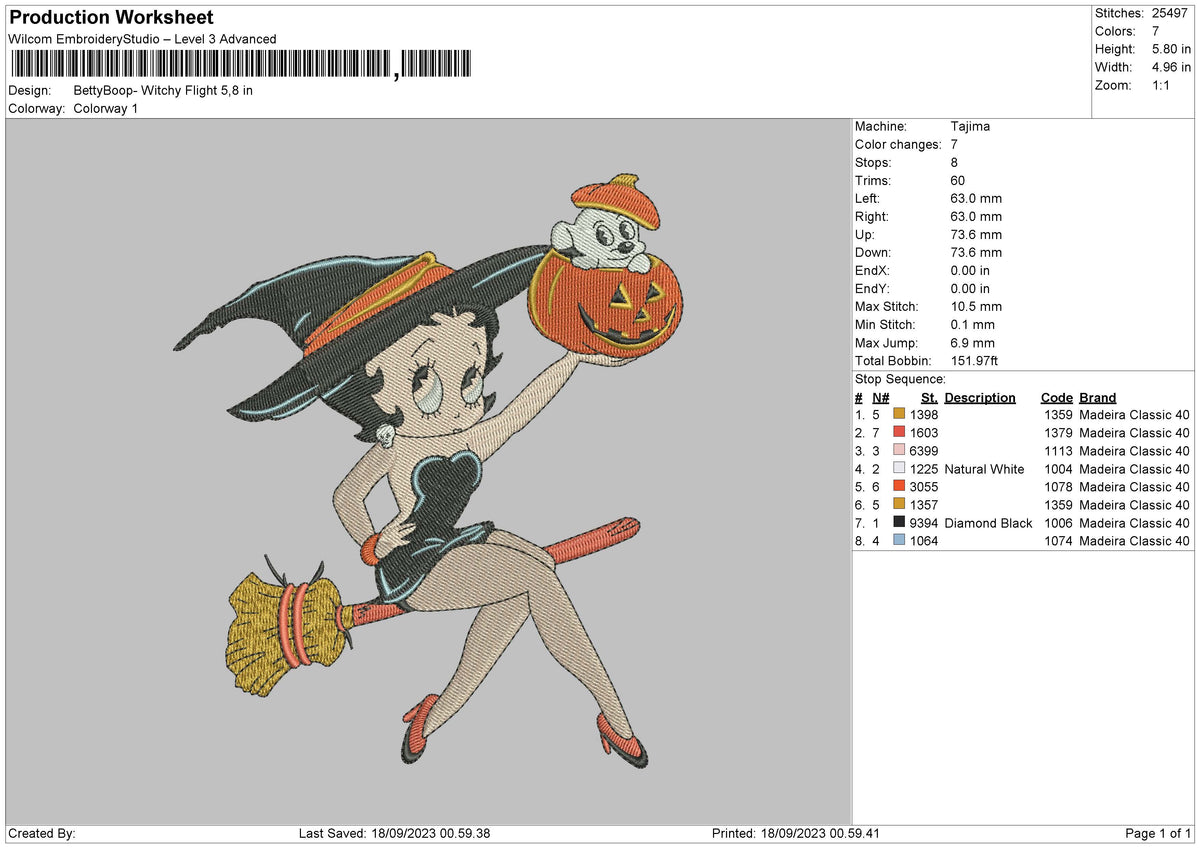
Task: Click the Machine value Tajima
Action: 970,126
